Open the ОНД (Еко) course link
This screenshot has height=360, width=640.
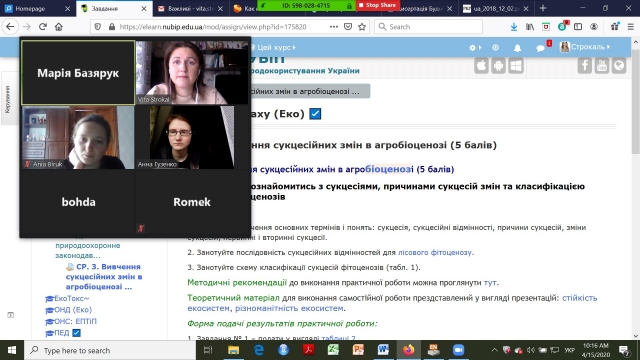(x=73, y=310)
